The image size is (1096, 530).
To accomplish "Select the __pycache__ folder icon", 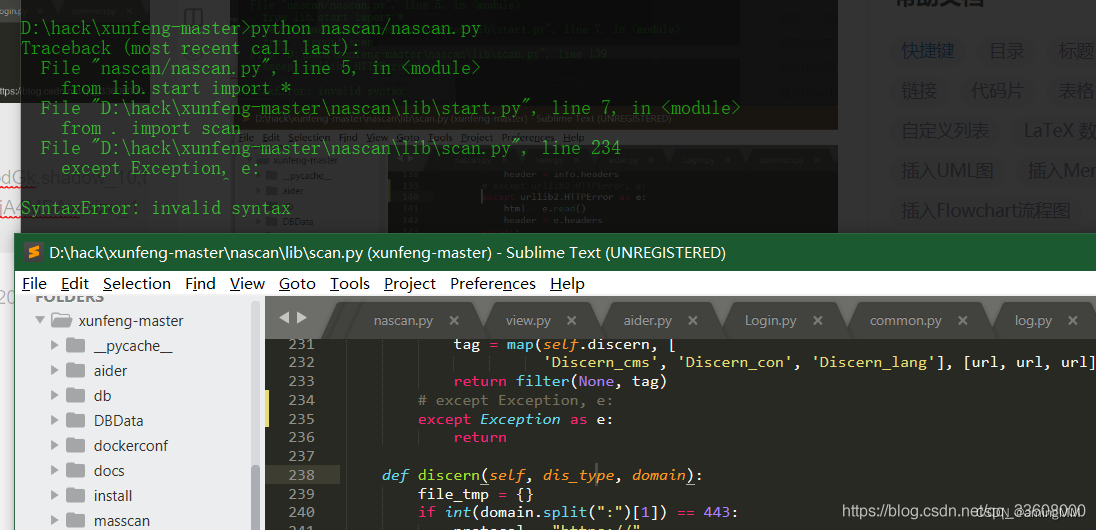I will [x=75, y=345].
